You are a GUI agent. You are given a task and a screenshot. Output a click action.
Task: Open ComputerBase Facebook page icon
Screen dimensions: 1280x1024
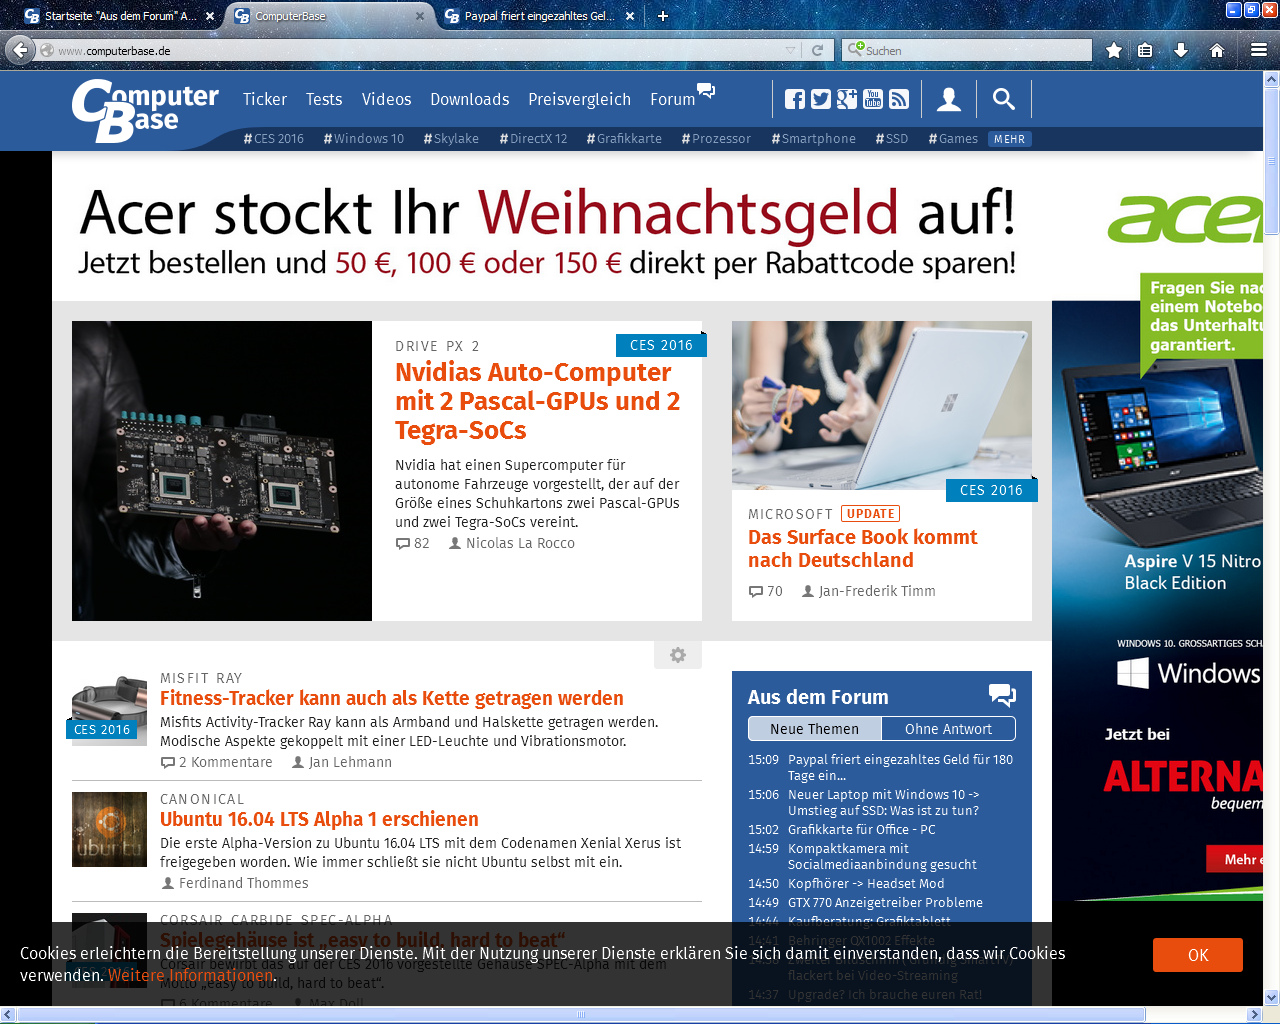tap(795, 99)
